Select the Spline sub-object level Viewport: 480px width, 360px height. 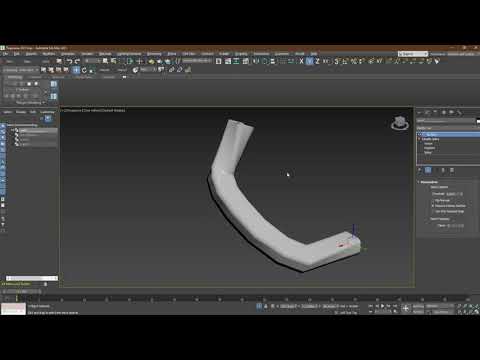pos(428,152)
